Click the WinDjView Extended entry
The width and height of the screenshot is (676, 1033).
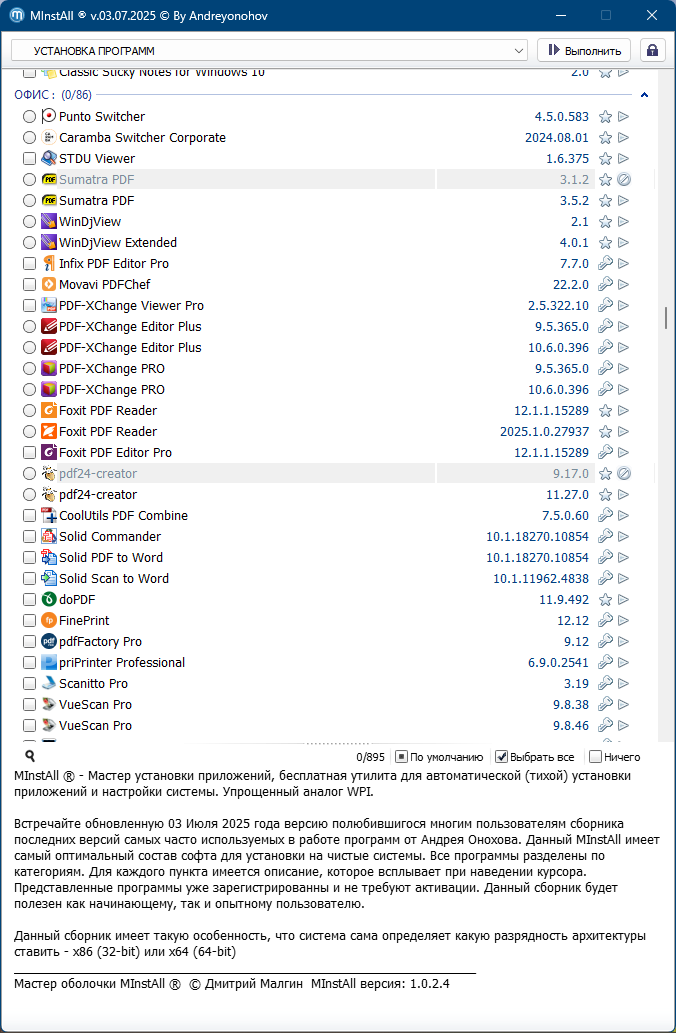[x=118, y=242]
